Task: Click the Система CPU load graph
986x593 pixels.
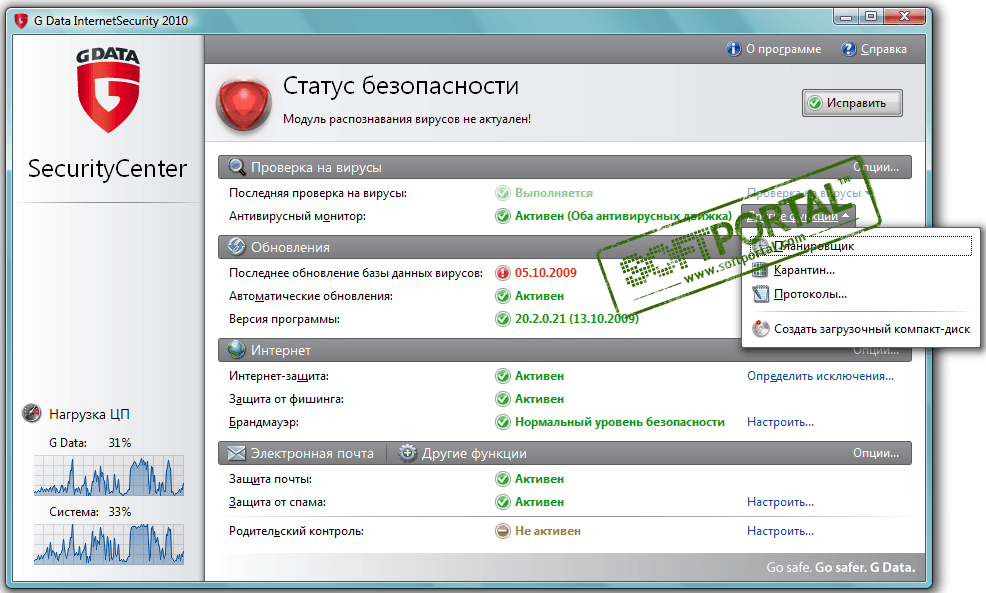Action: [x=109, y=544]
